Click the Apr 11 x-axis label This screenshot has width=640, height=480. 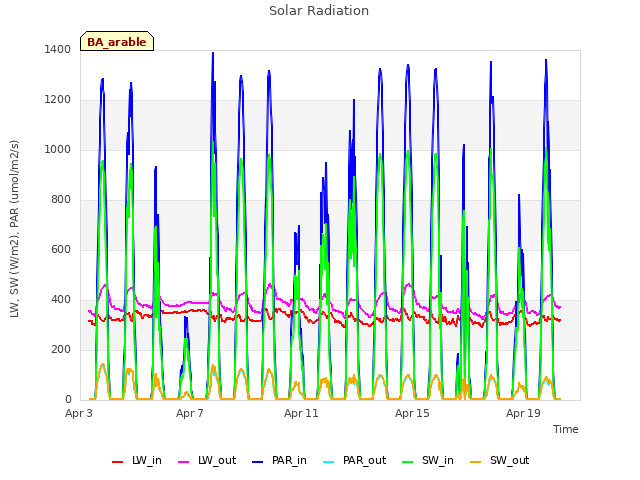click(x=301, y=413)
